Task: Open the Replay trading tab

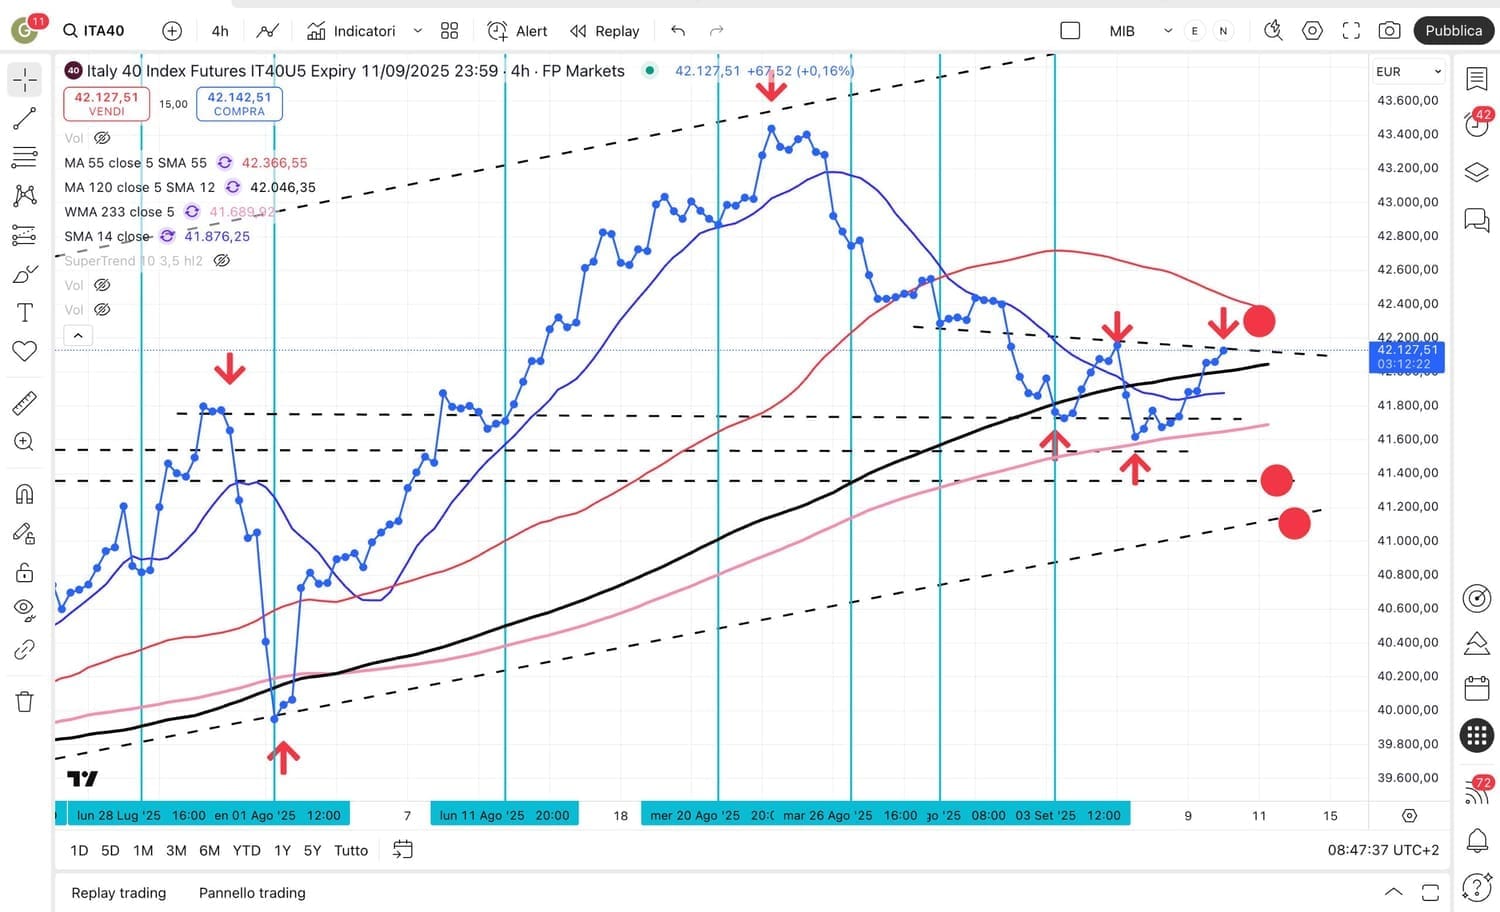Action: pos(119,893)
